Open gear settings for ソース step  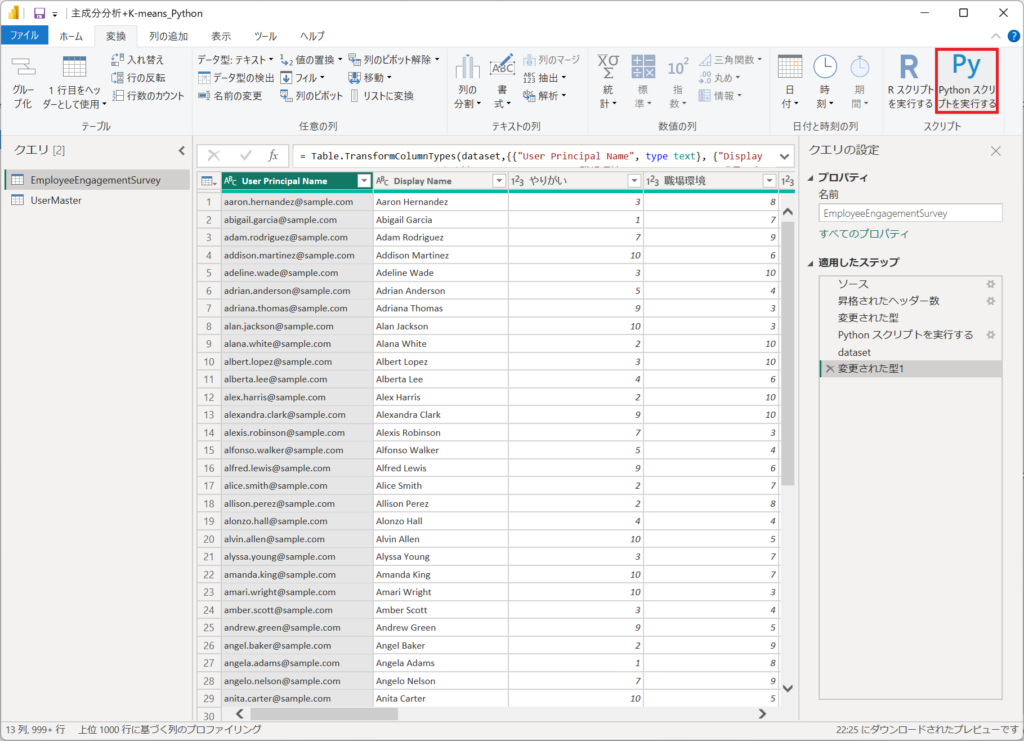point(991,284)
